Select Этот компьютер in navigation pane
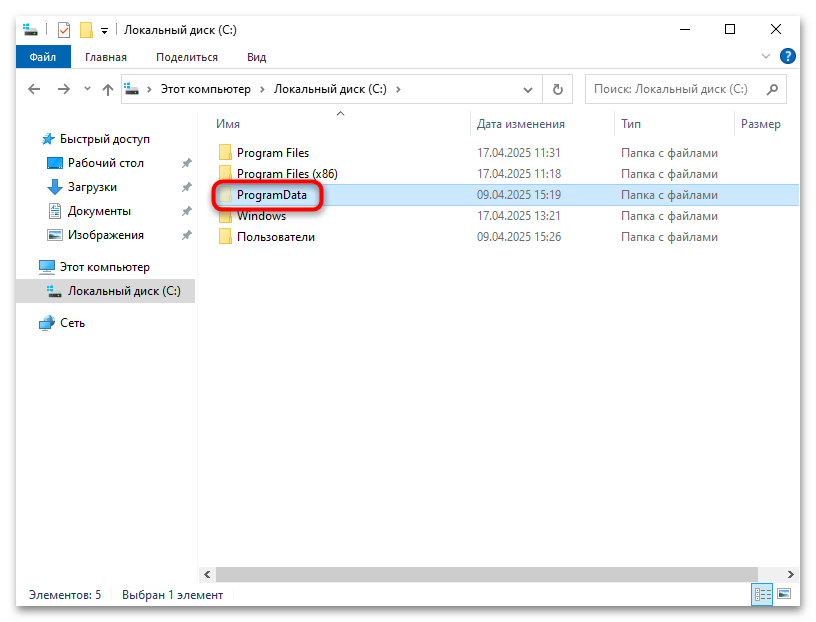This screenshot has height=622, width=816. click(105, 267)
